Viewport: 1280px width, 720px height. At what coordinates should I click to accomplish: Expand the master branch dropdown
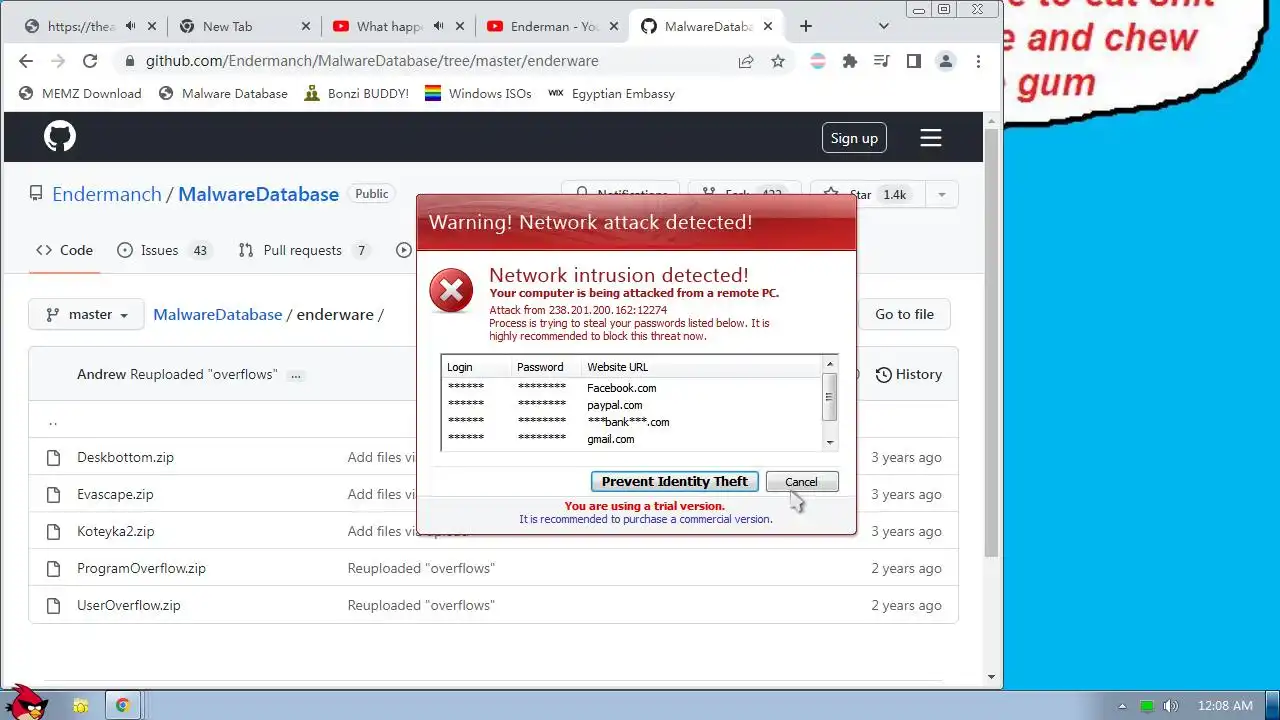(x=86, y=314)
